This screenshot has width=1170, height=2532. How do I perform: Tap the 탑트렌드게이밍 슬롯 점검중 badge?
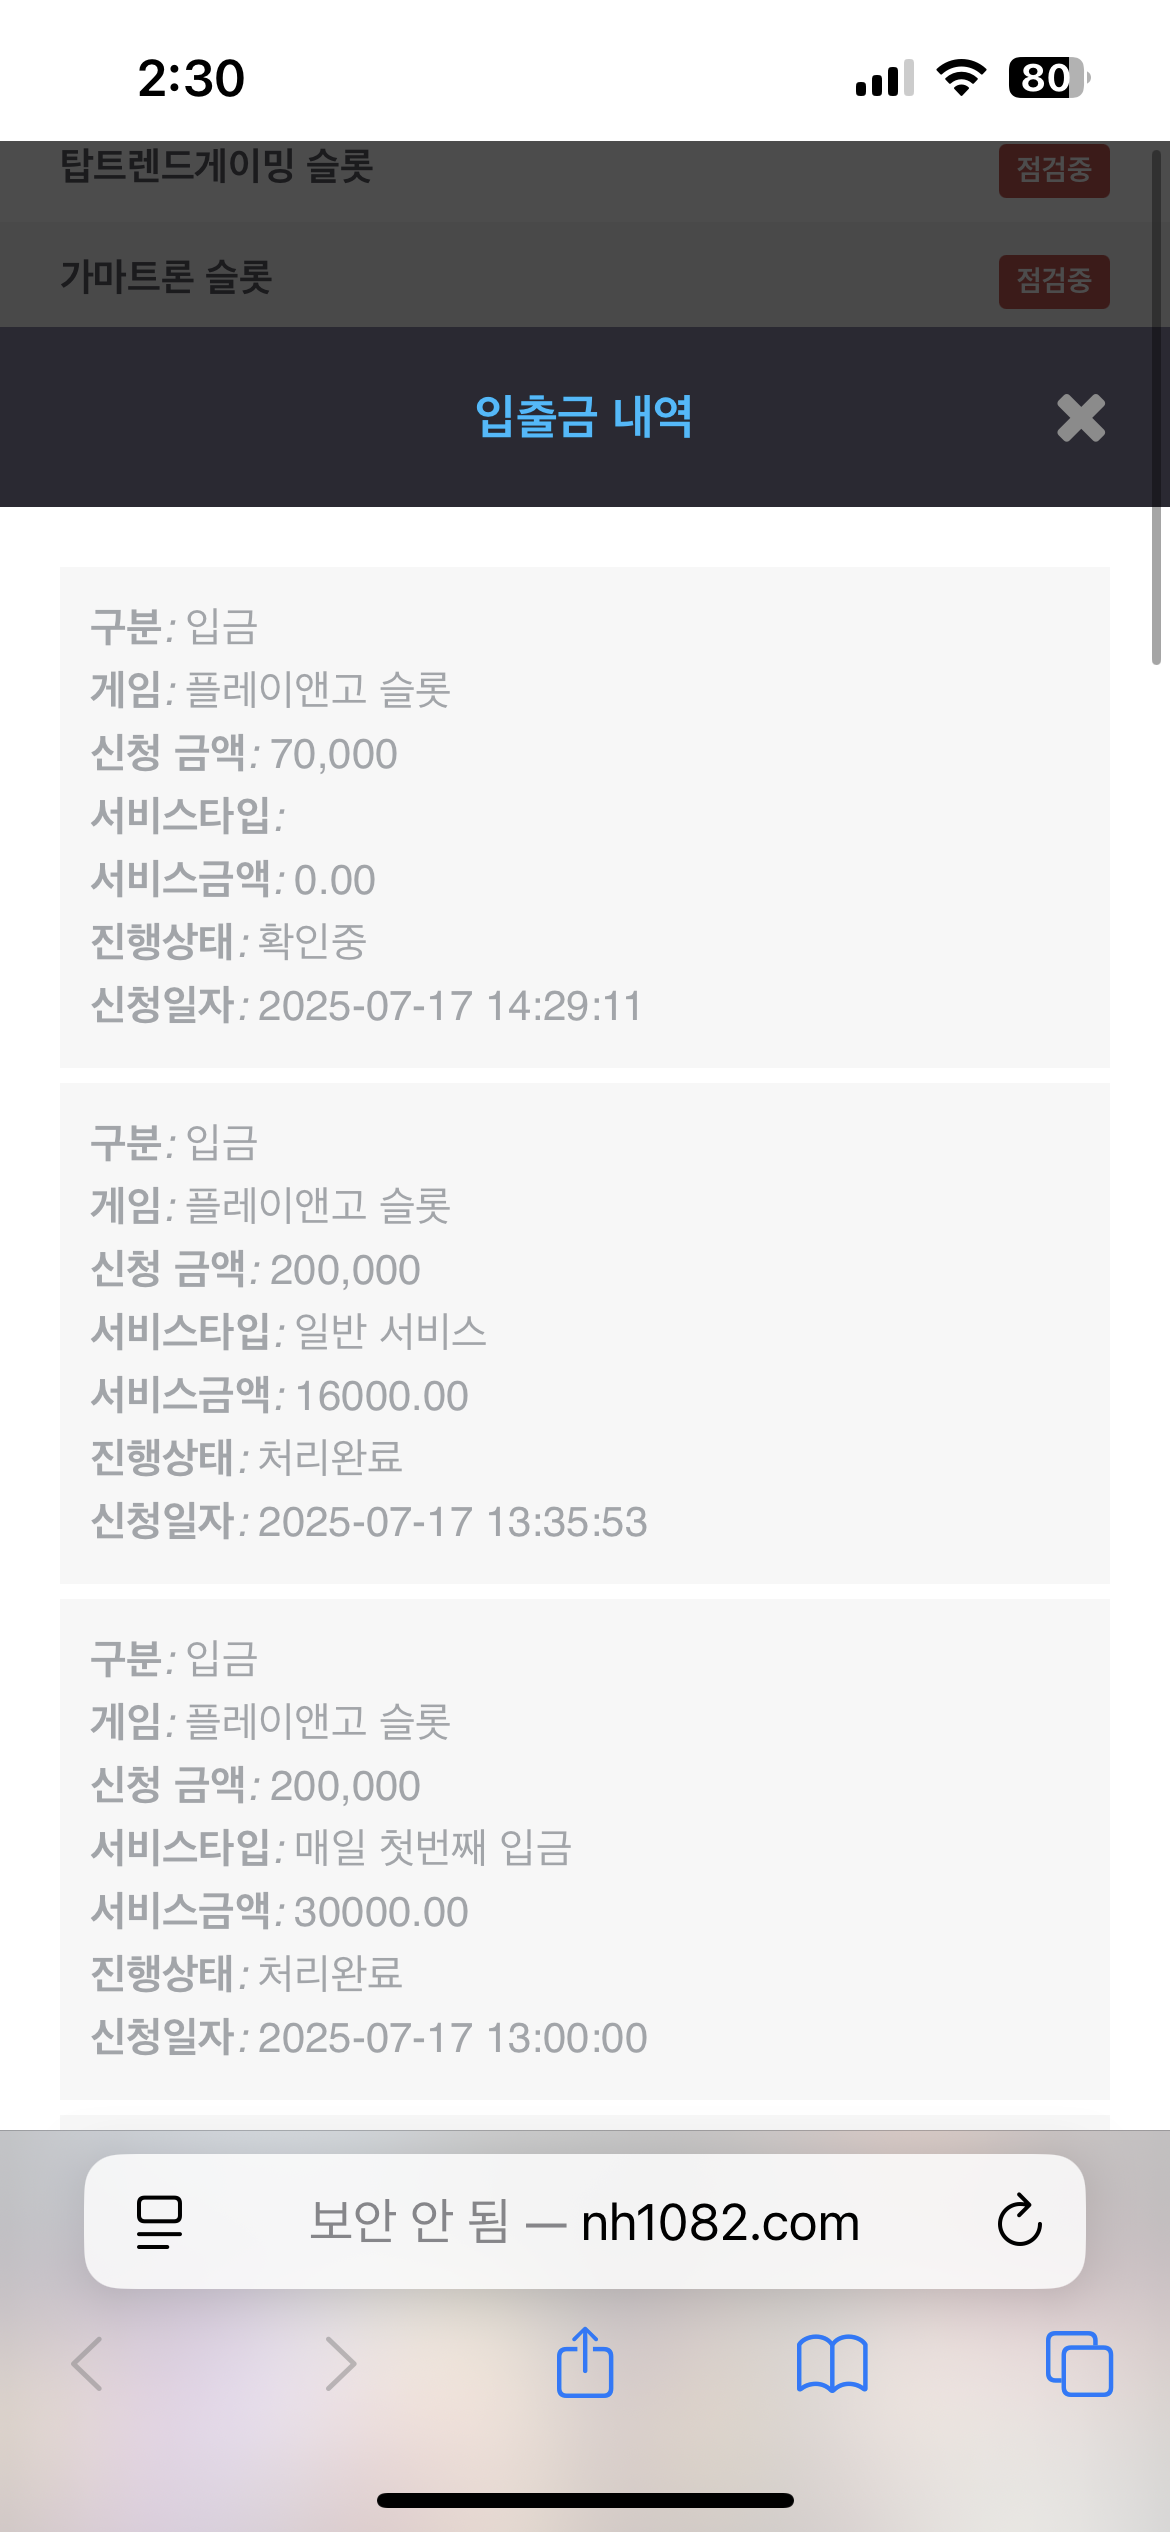[1054, 170]
